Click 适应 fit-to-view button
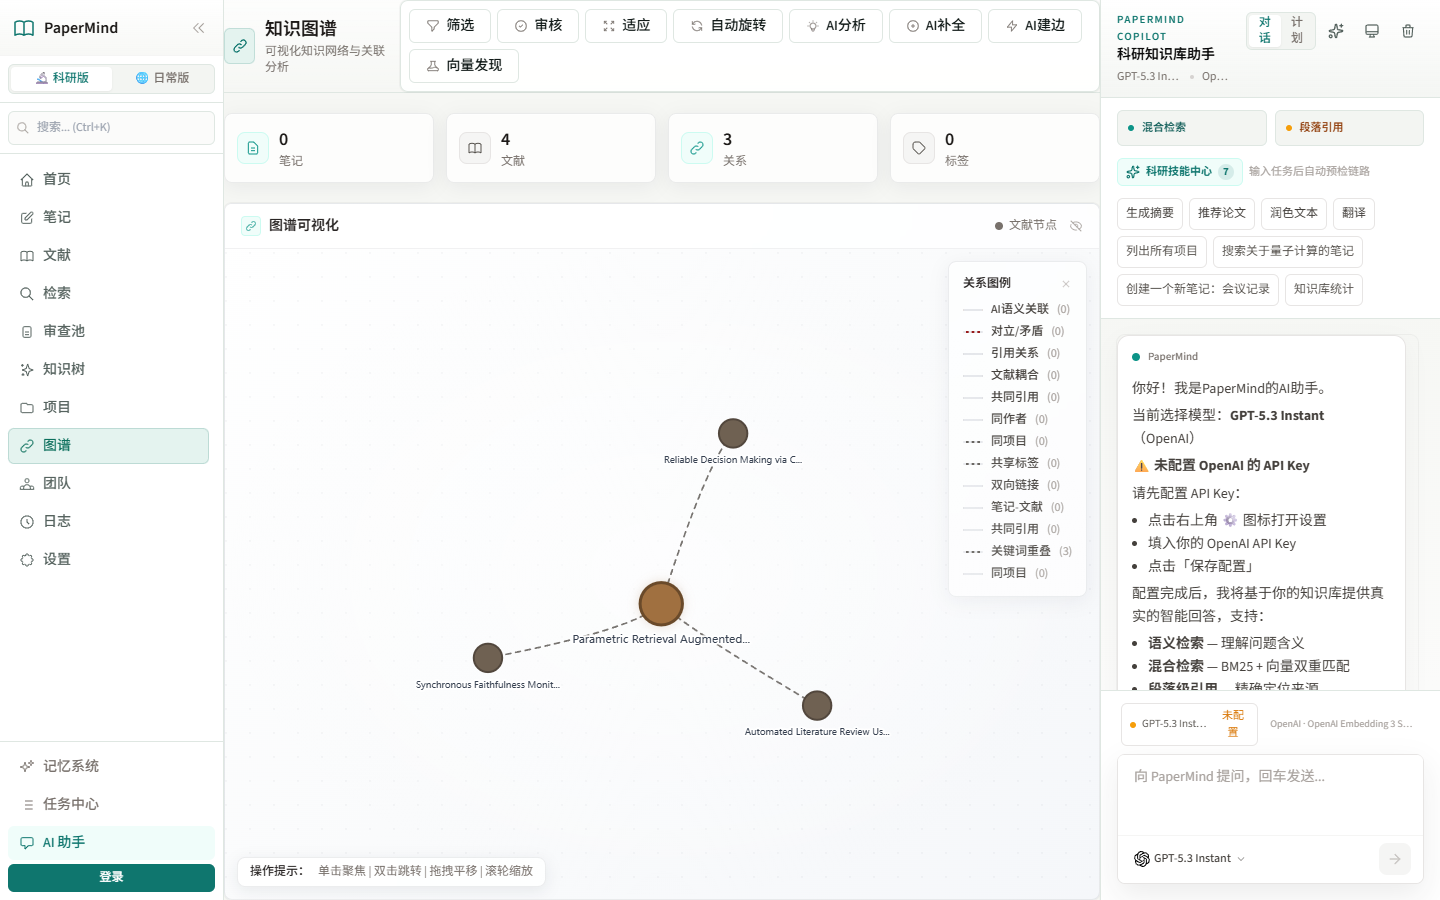 click(x=626, y=25)
